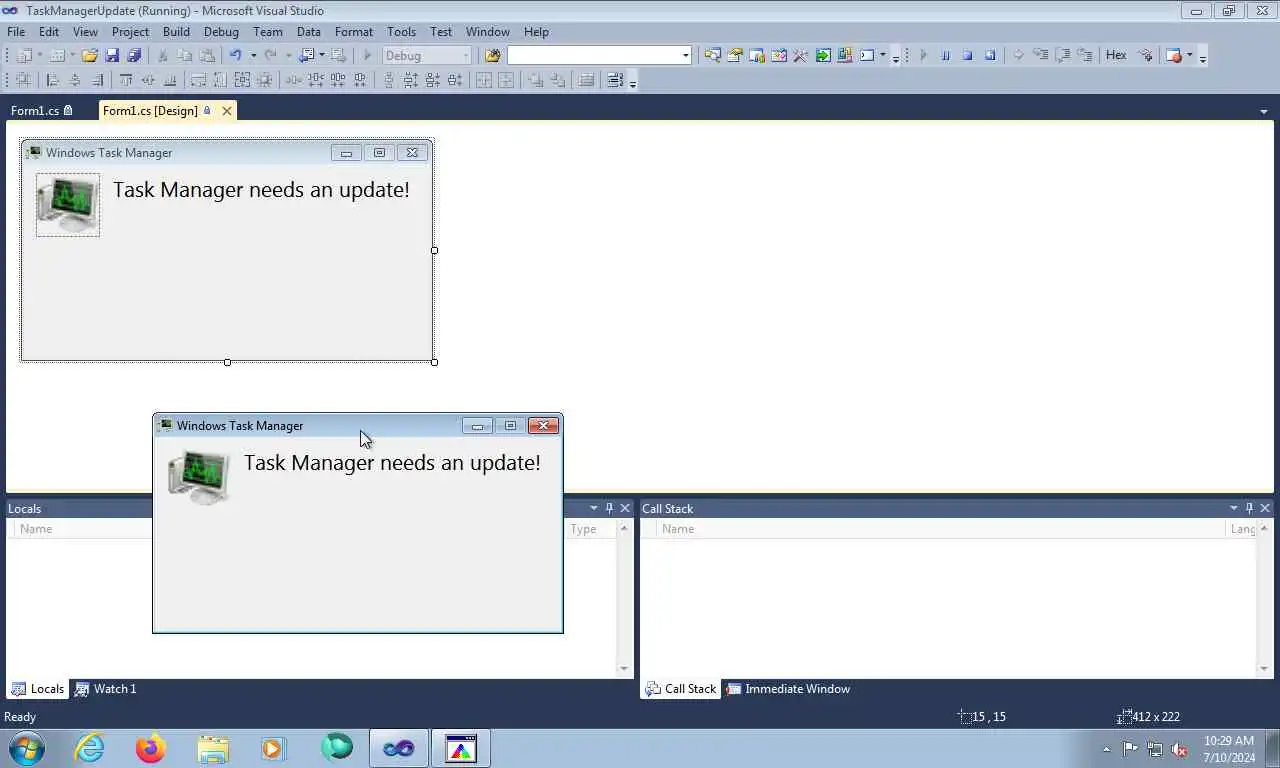
Task: Click the Bring to Front layout icon
Action: (535, 80)
